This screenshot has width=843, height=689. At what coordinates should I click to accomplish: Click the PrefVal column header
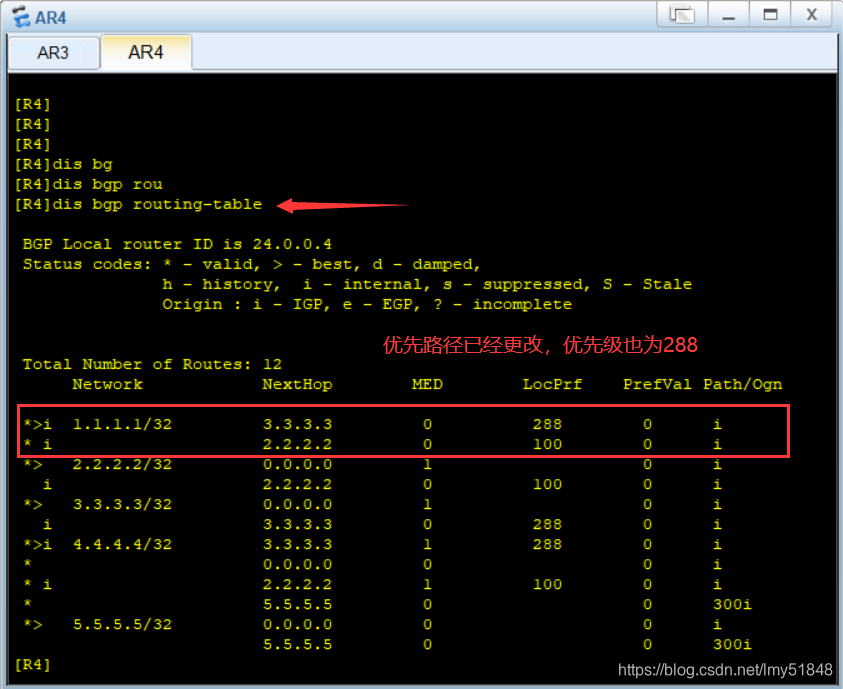(x=657, y=384)
